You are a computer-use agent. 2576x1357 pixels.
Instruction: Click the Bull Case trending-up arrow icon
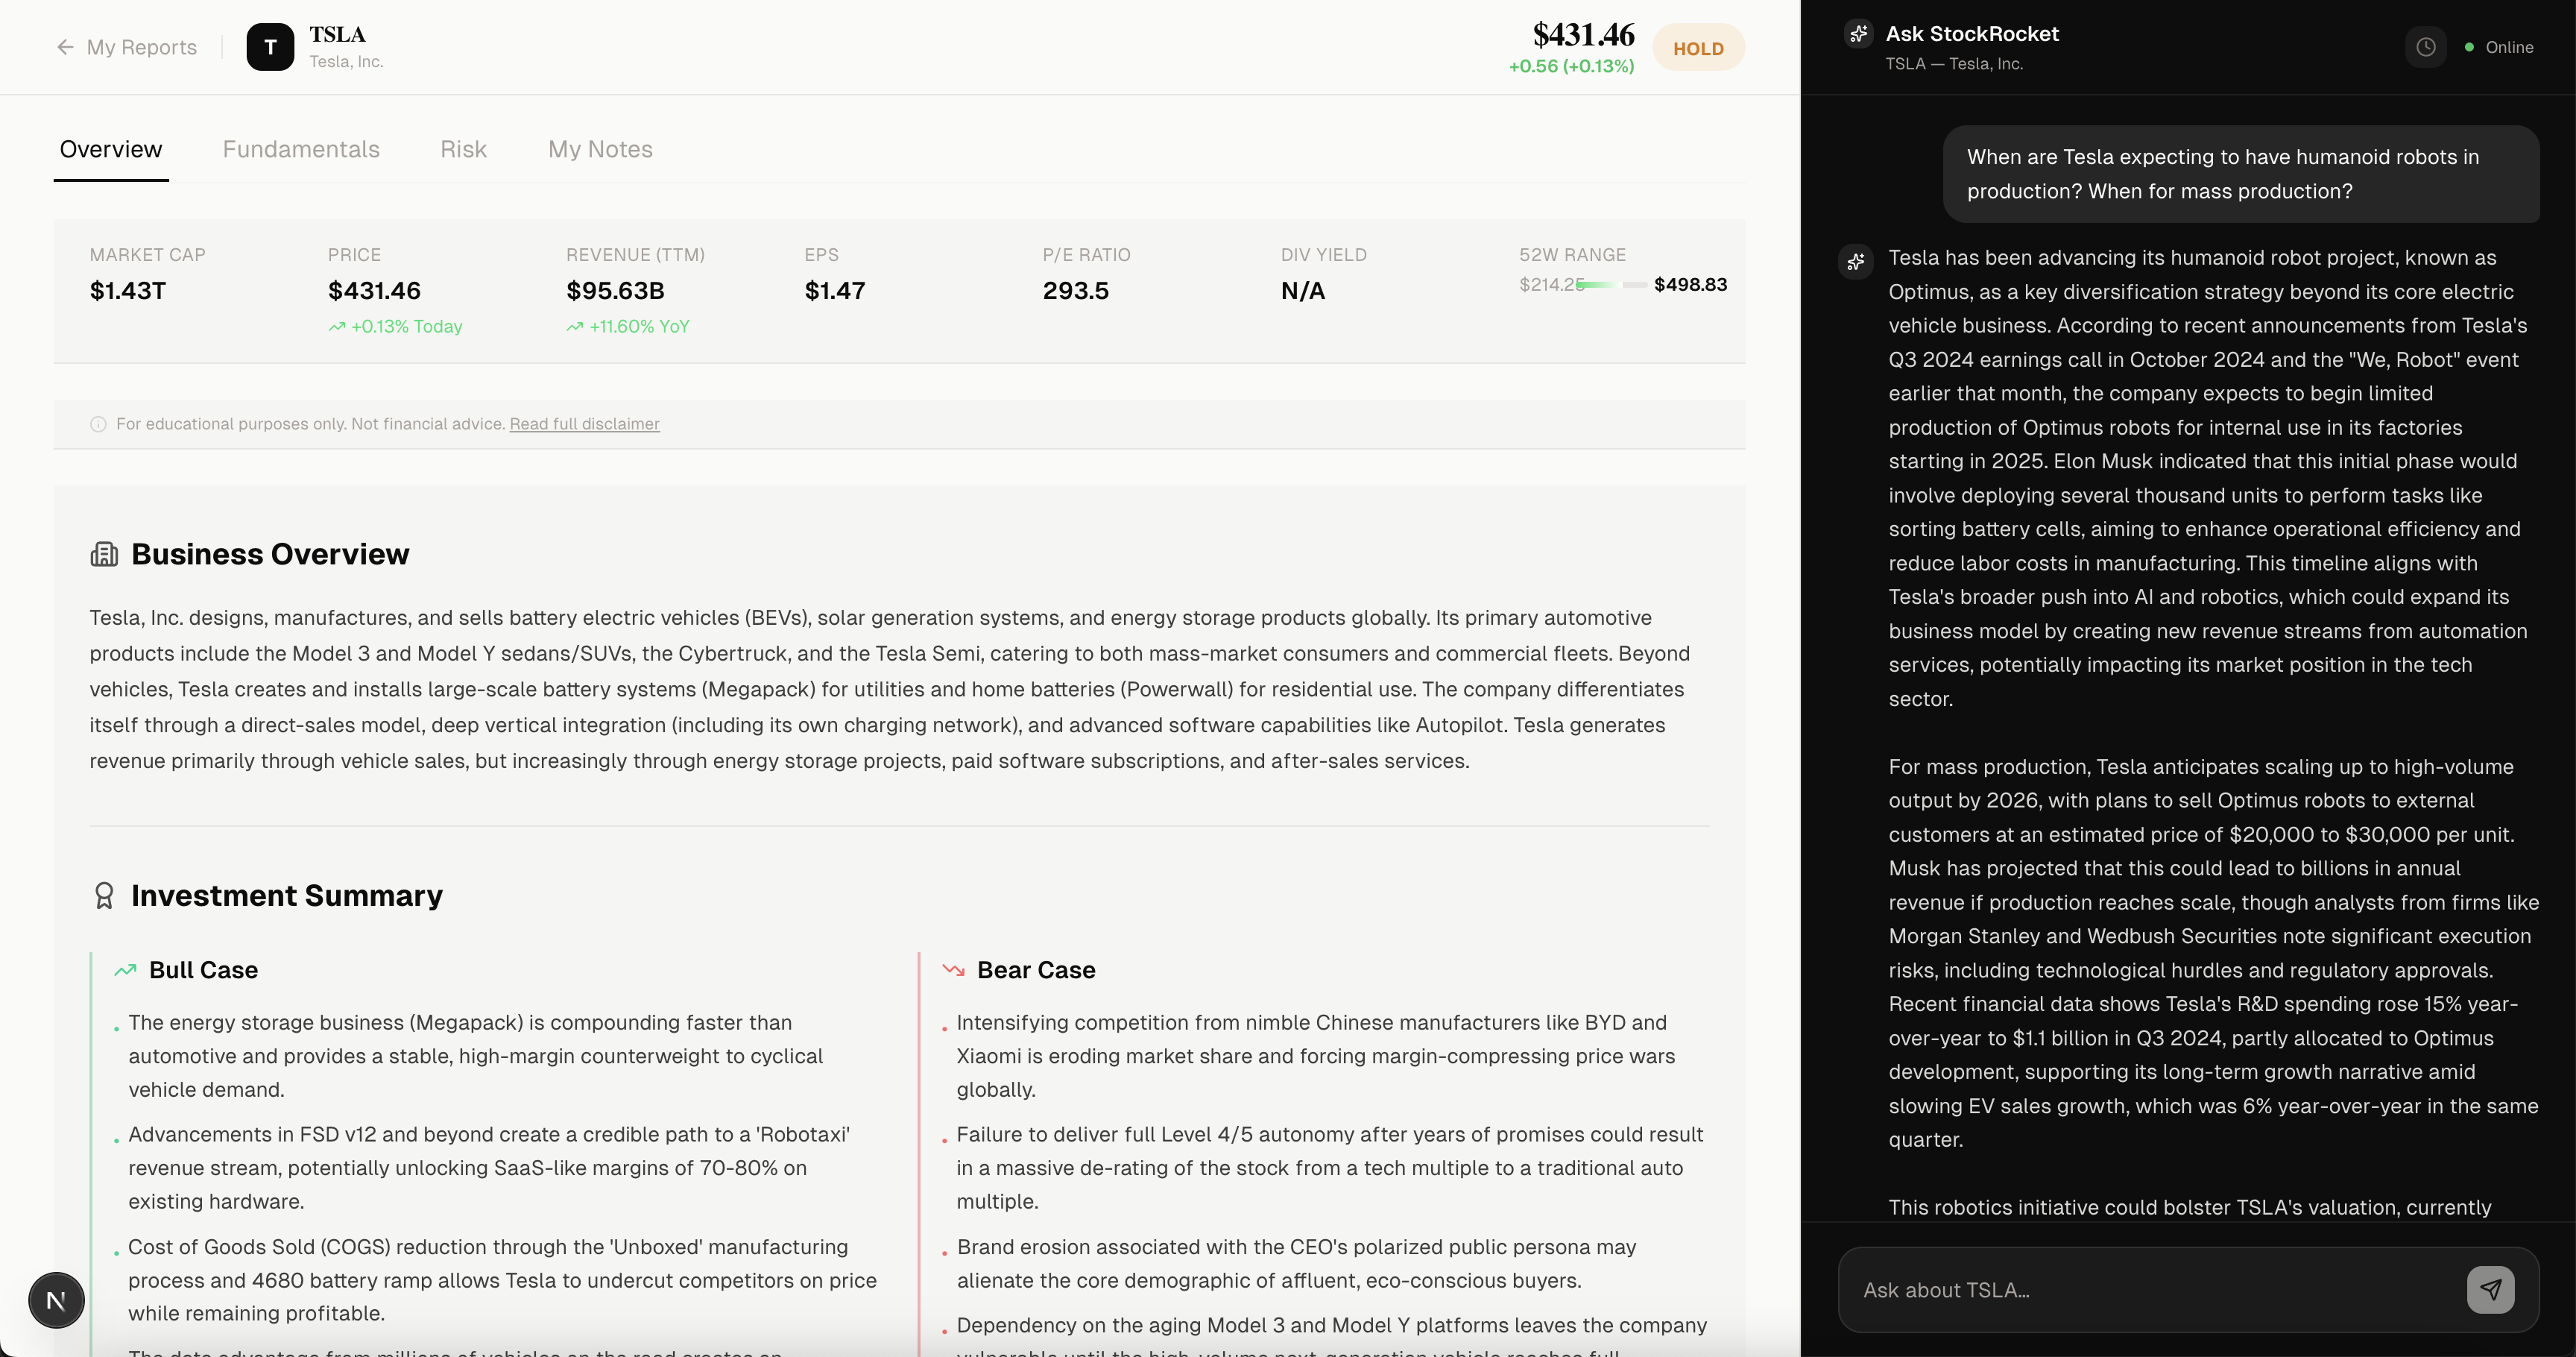click(x=124, y=969)
